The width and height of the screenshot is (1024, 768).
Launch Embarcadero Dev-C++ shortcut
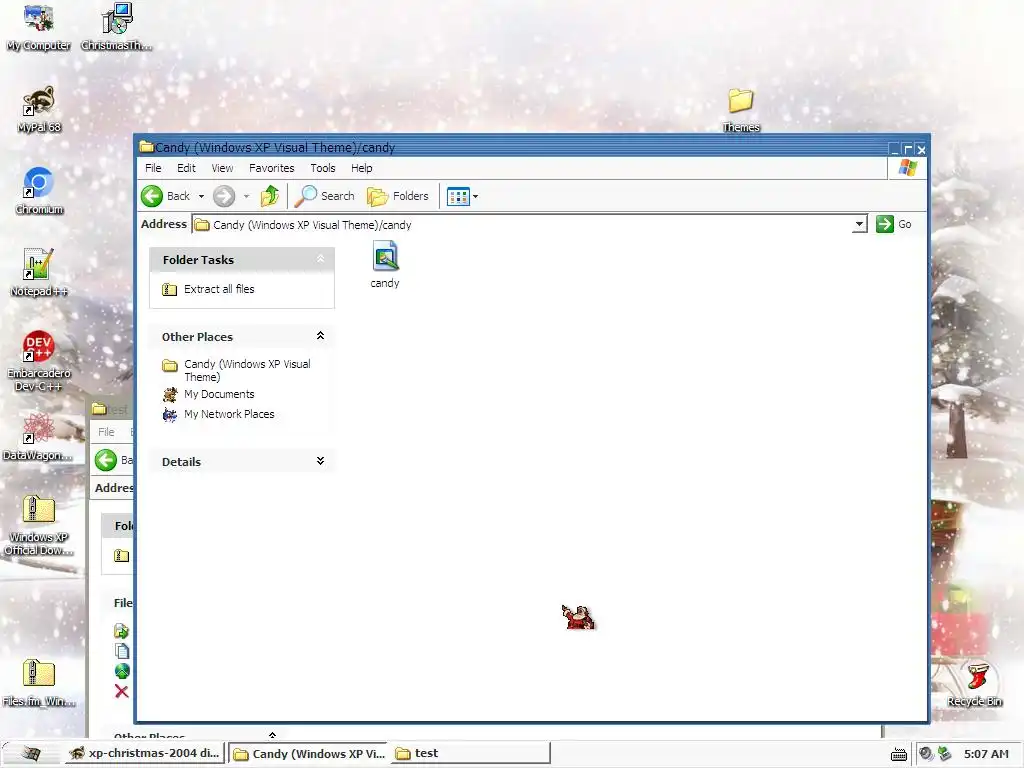[x=39, y=361]
